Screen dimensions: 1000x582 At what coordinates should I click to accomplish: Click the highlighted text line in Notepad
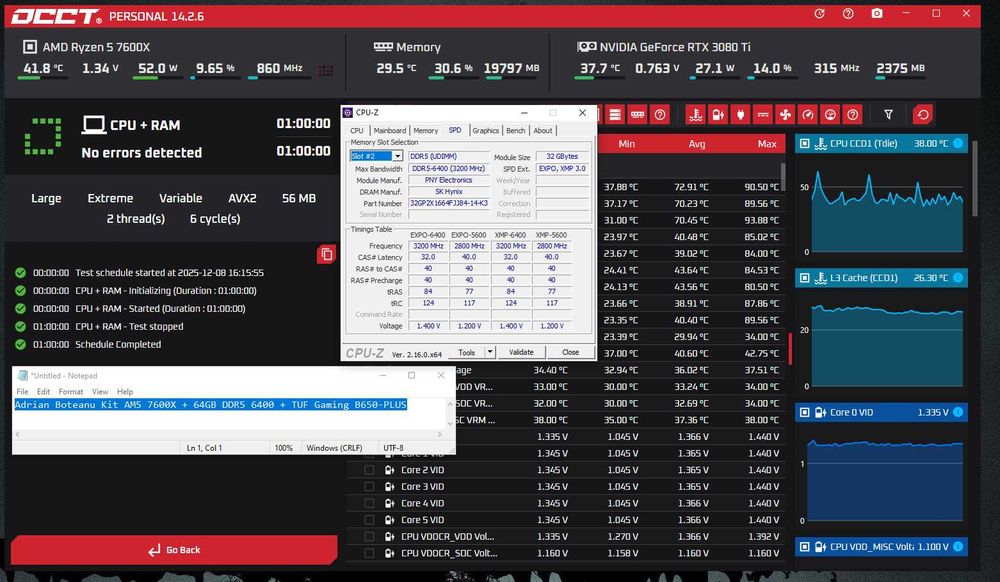pyautogui.click(x=210, y=405)
